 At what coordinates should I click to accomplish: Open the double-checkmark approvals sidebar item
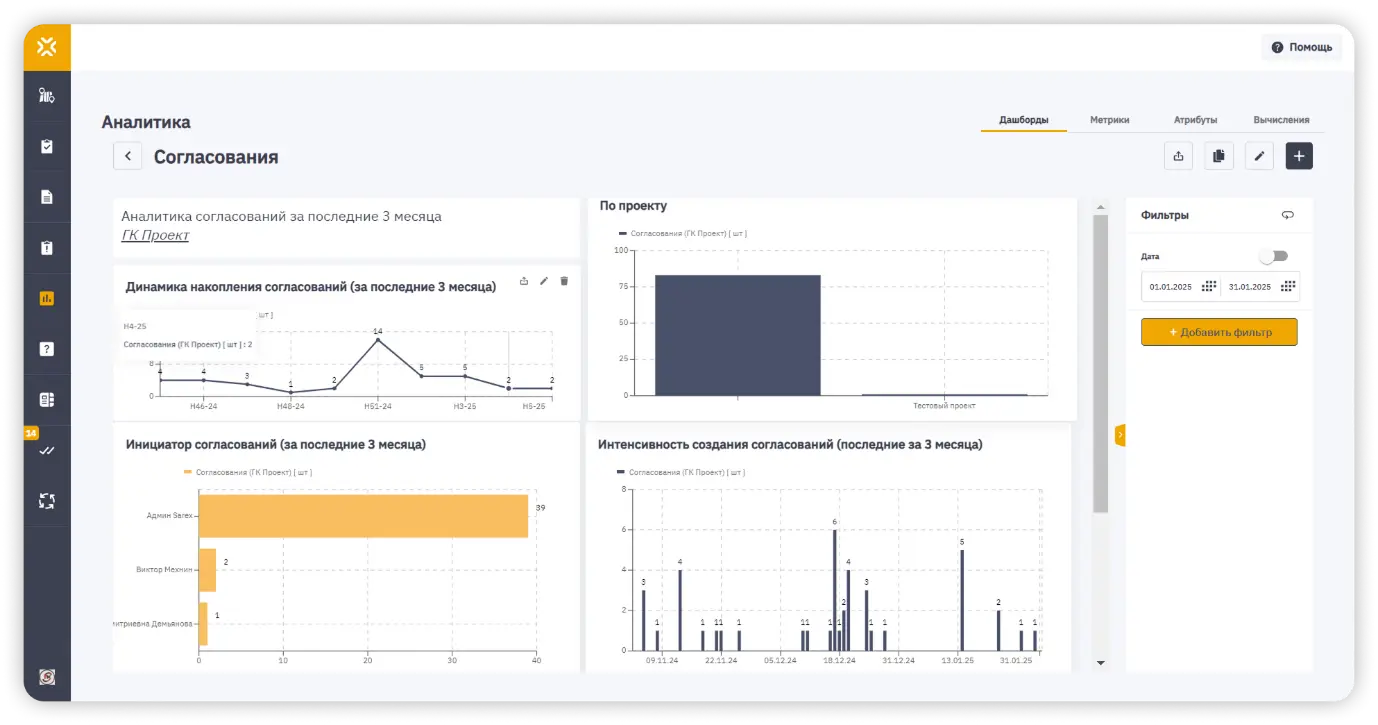point(46,451)
